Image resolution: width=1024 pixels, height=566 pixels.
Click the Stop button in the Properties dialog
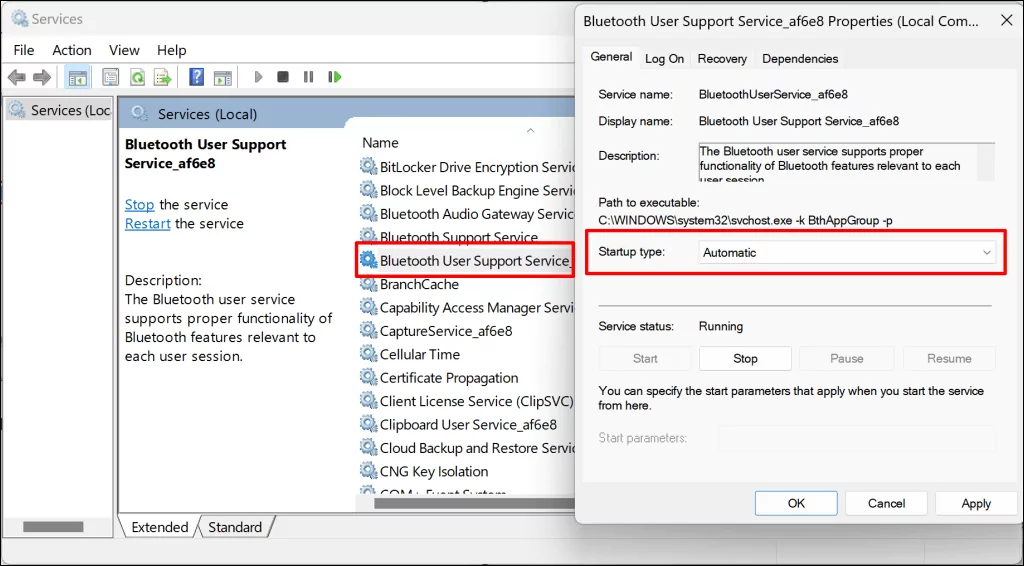[745, 358]
